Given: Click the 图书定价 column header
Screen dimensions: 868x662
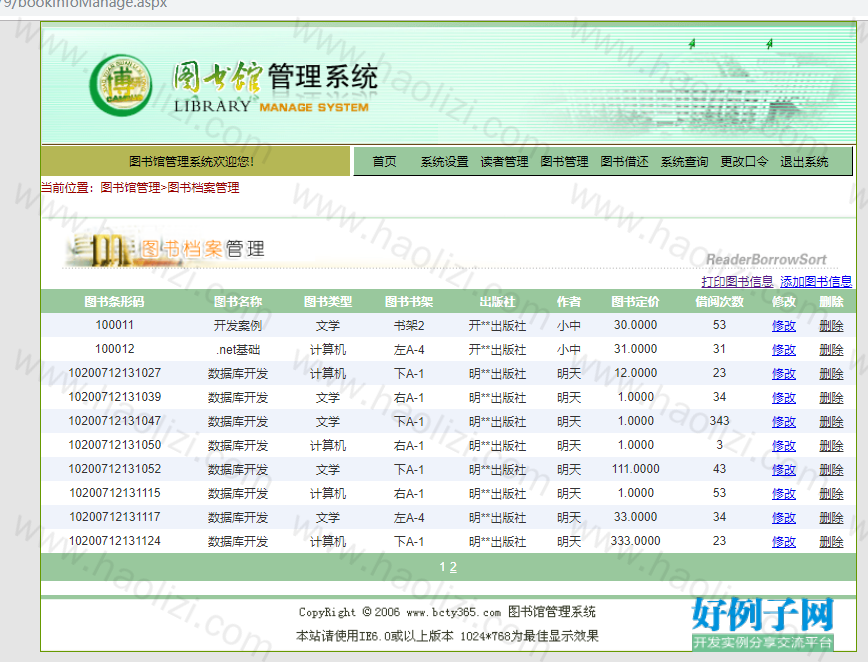Looking at the screenshot, I should click(x=635, y=302).
